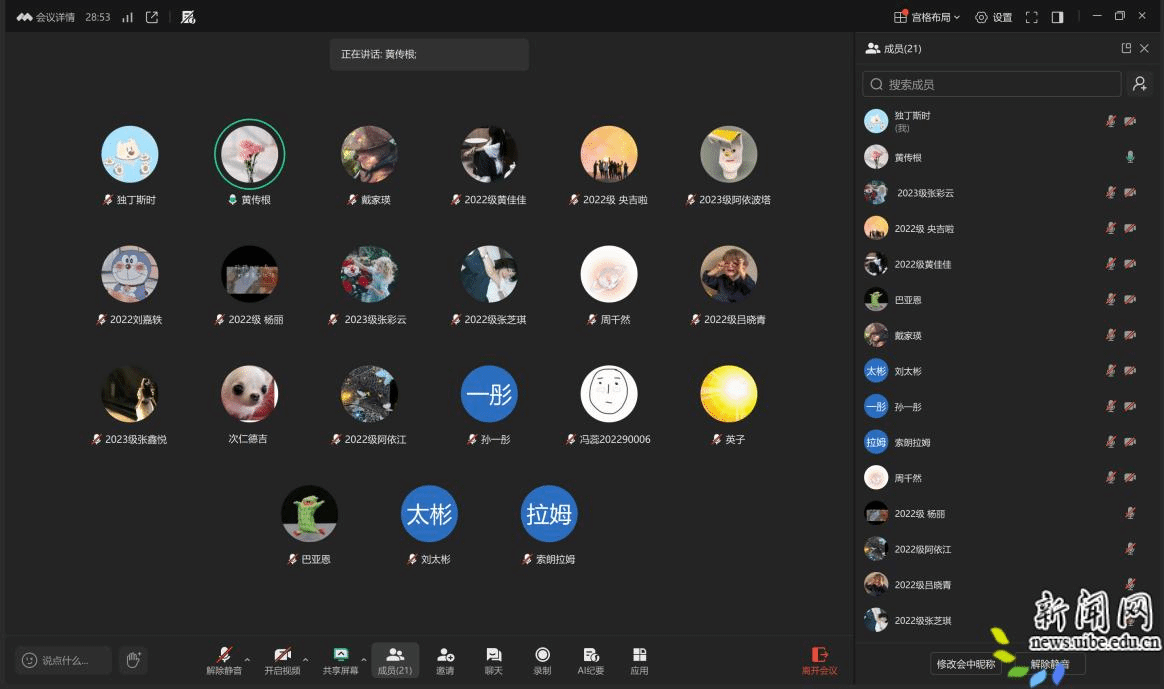Expand video options arrow next to 开启视频

tap(305, 660)
